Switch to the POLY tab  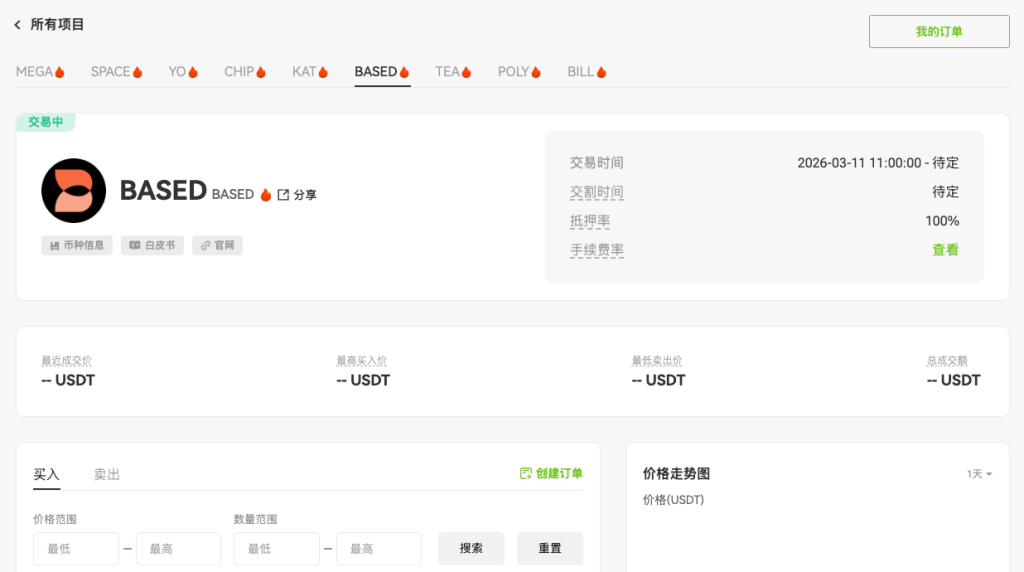(519, 72)
